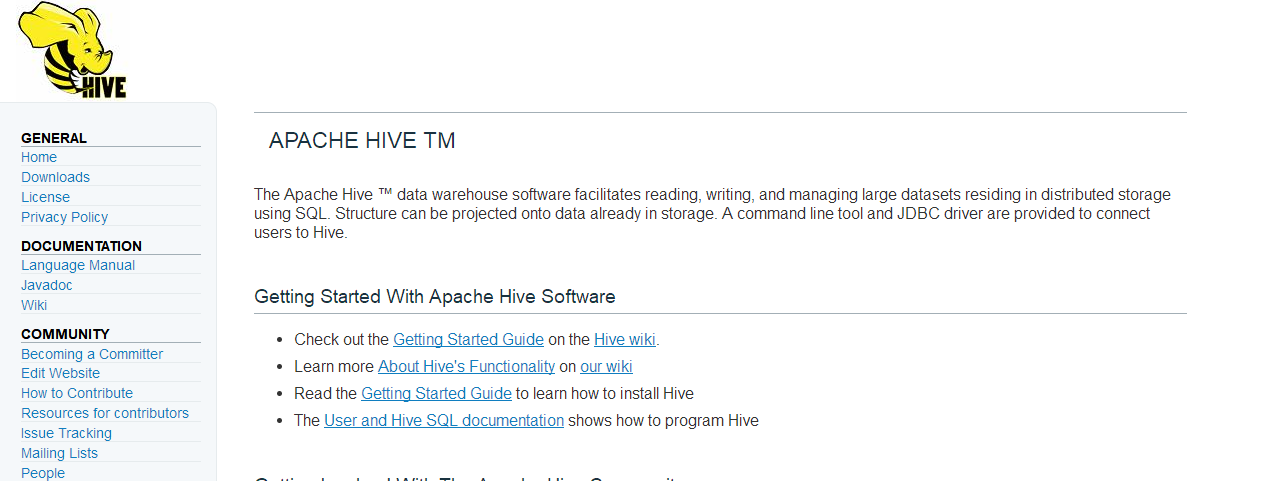Open Resources for contributors link
1262x481 pixels.
pyautogui.click(x=105, y=413)
